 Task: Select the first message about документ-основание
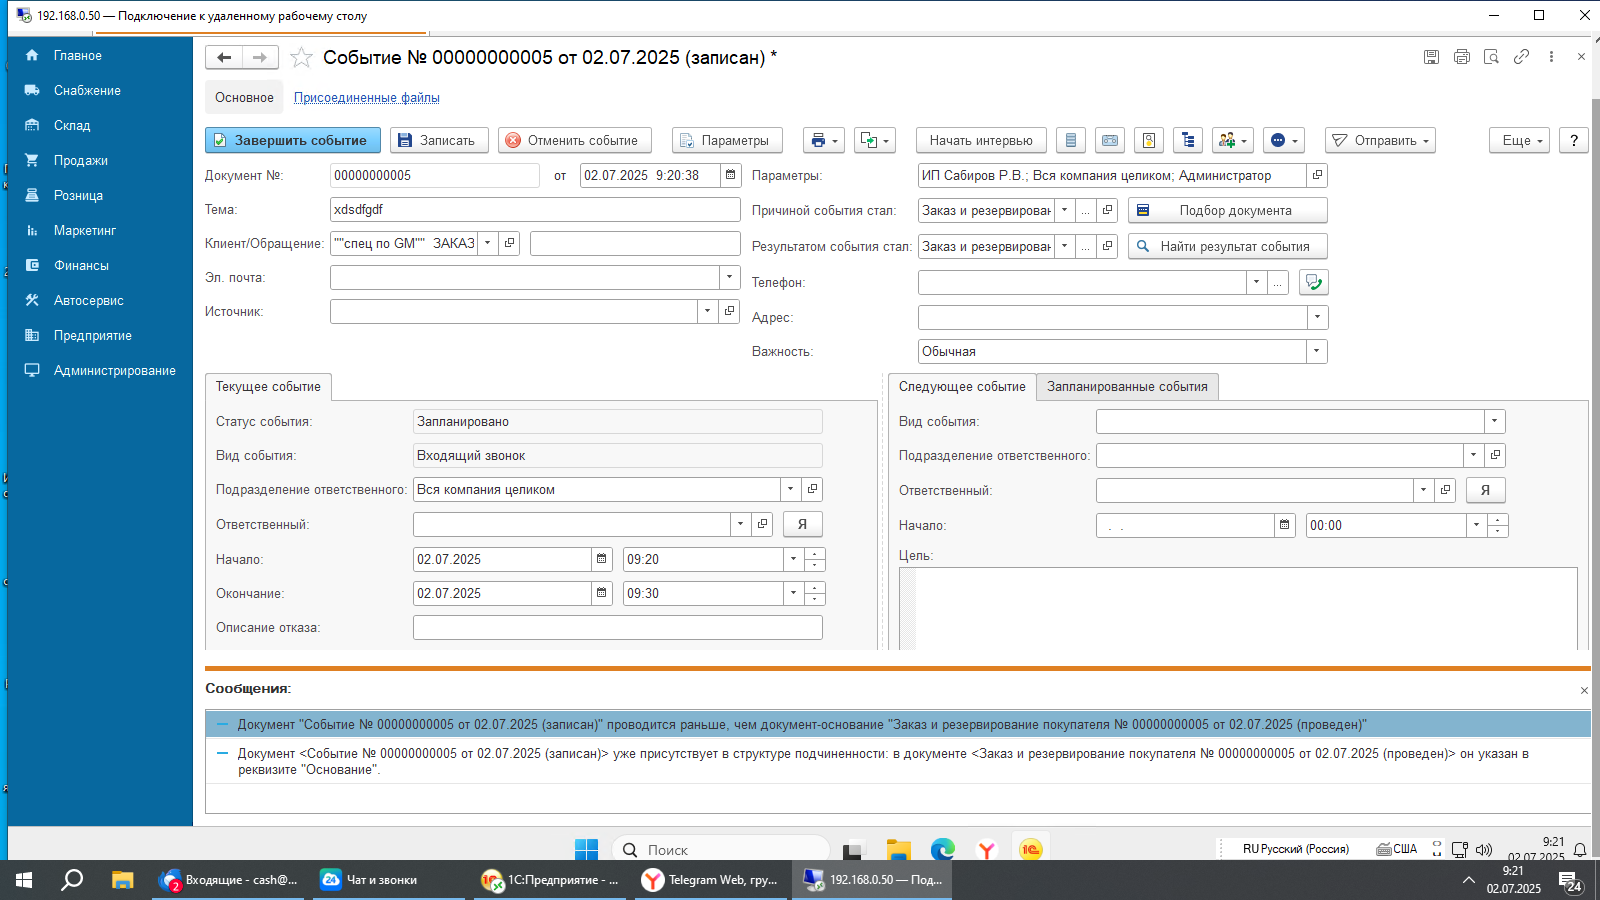897,724
